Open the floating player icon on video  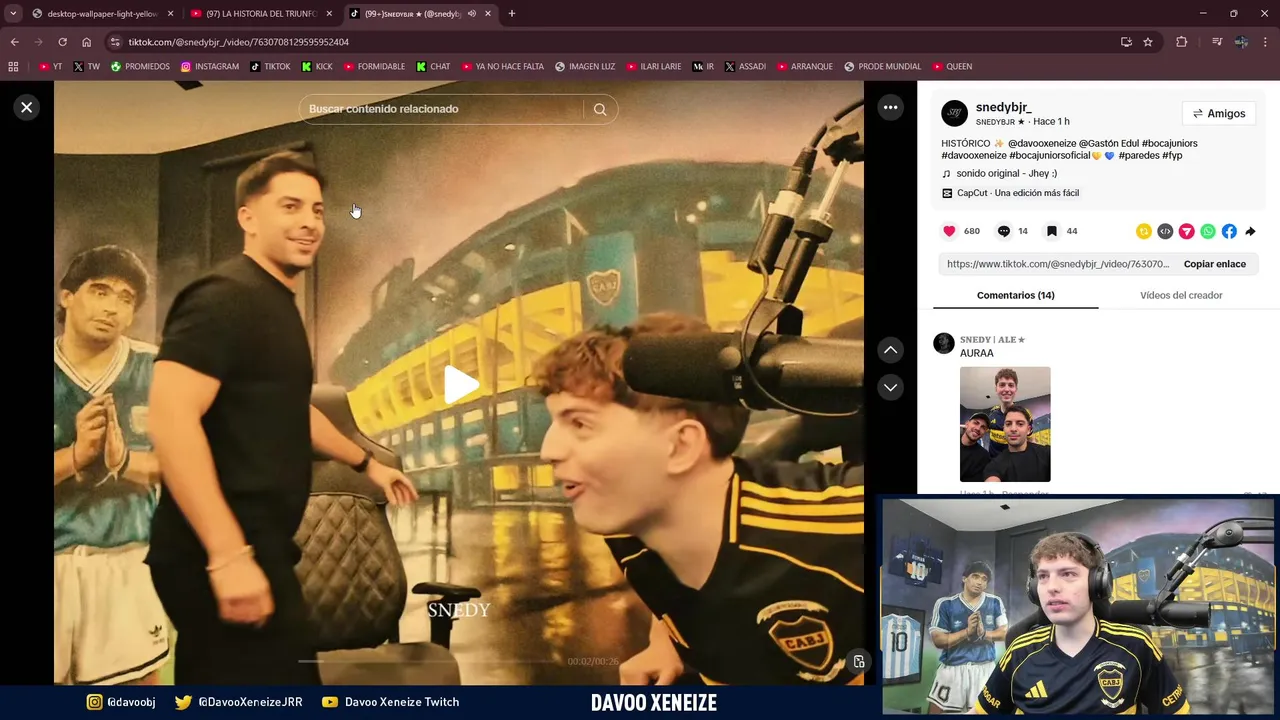[858, 661]
